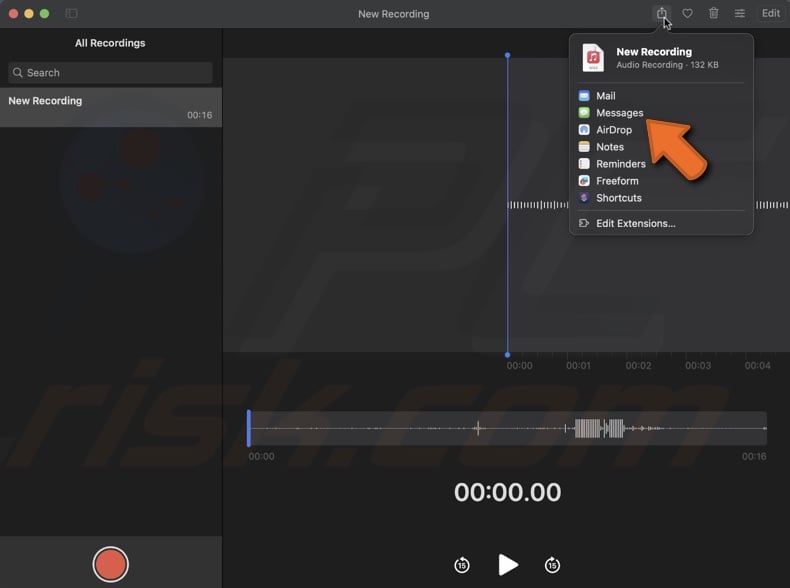790x588 pixels.
Task: Send recording using AirDrop
Action: point(614,130)
